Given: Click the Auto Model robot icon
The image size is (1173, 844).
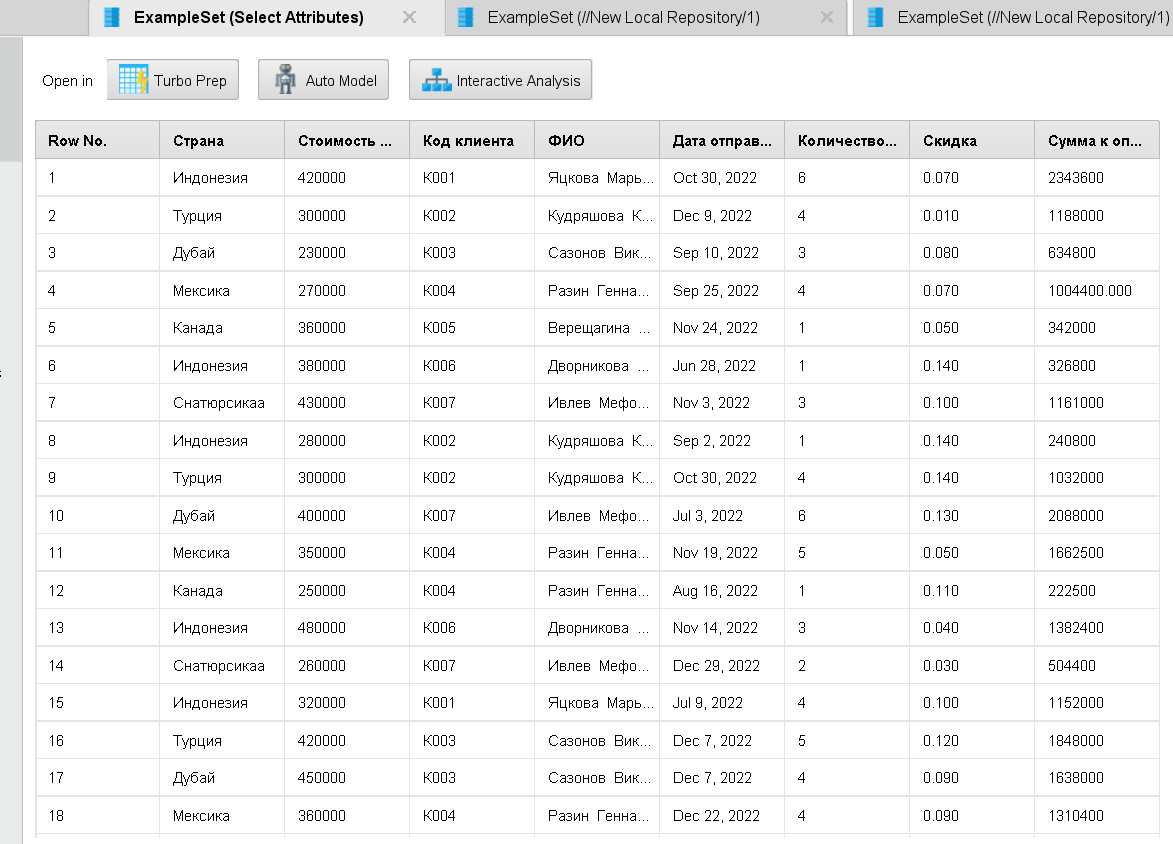Looking at the screenshot, I should 285,80.
